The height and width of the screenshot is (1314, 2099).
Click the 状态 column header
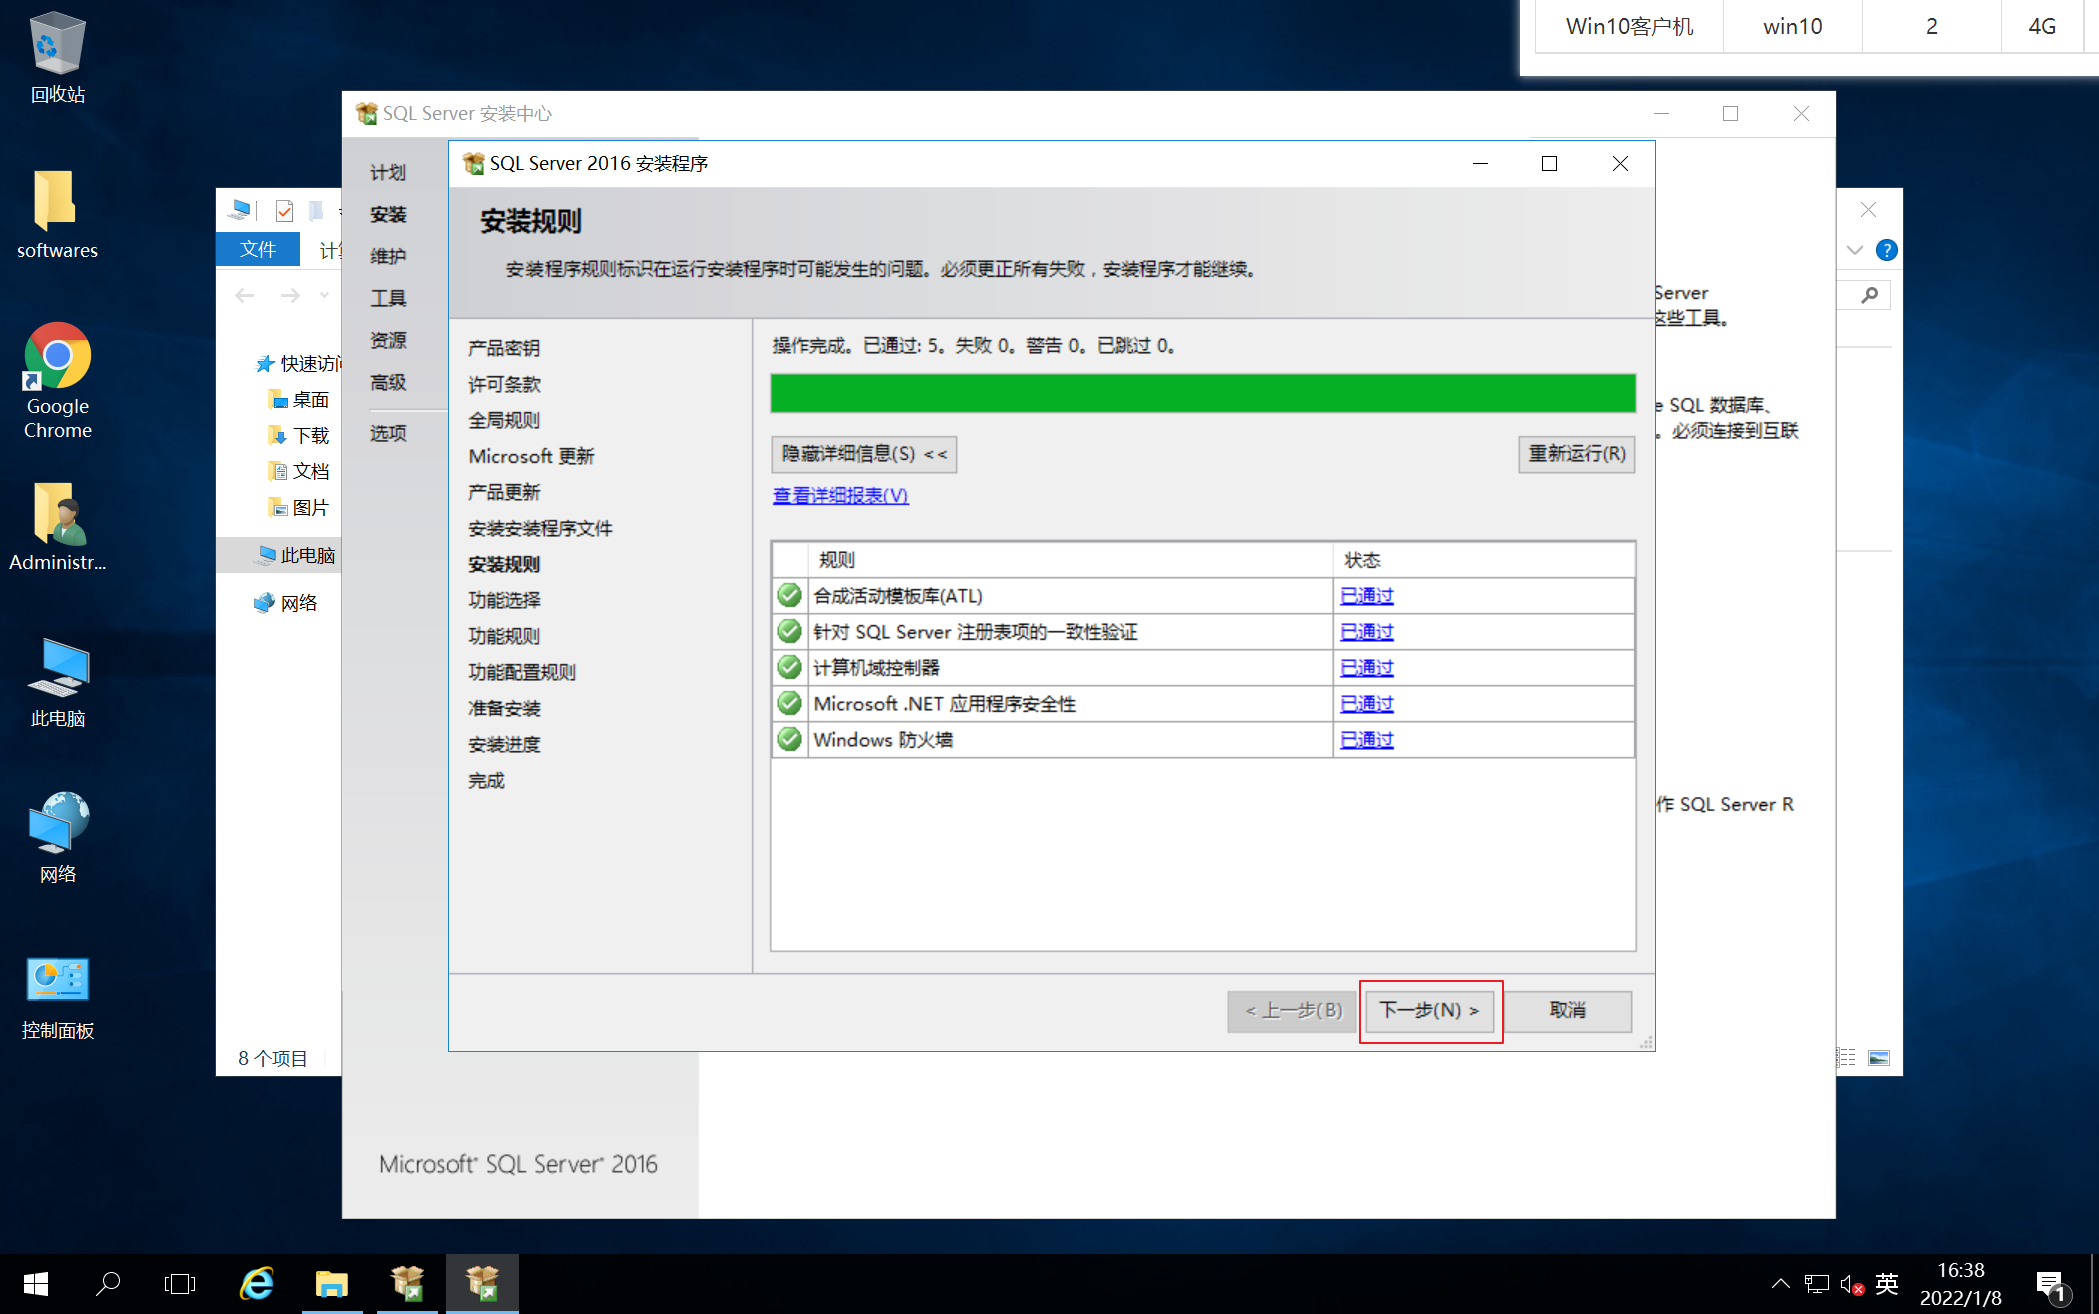(x=1484, y=560)
